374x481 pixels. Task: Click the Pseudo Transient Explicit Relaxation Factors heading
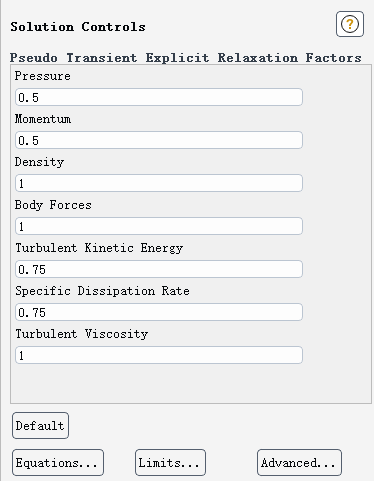[x=186, y=58]
